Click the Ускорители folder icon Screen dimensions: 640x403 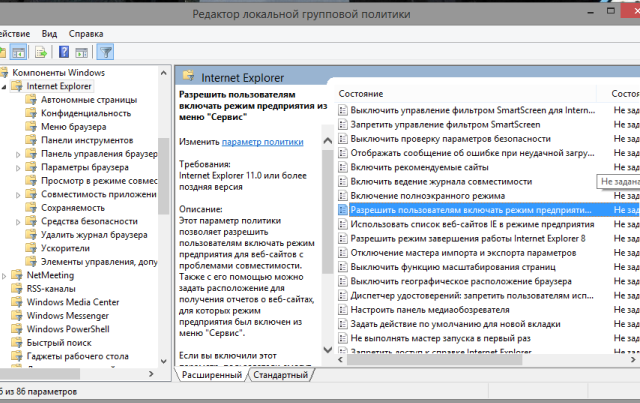click(31, 248)
